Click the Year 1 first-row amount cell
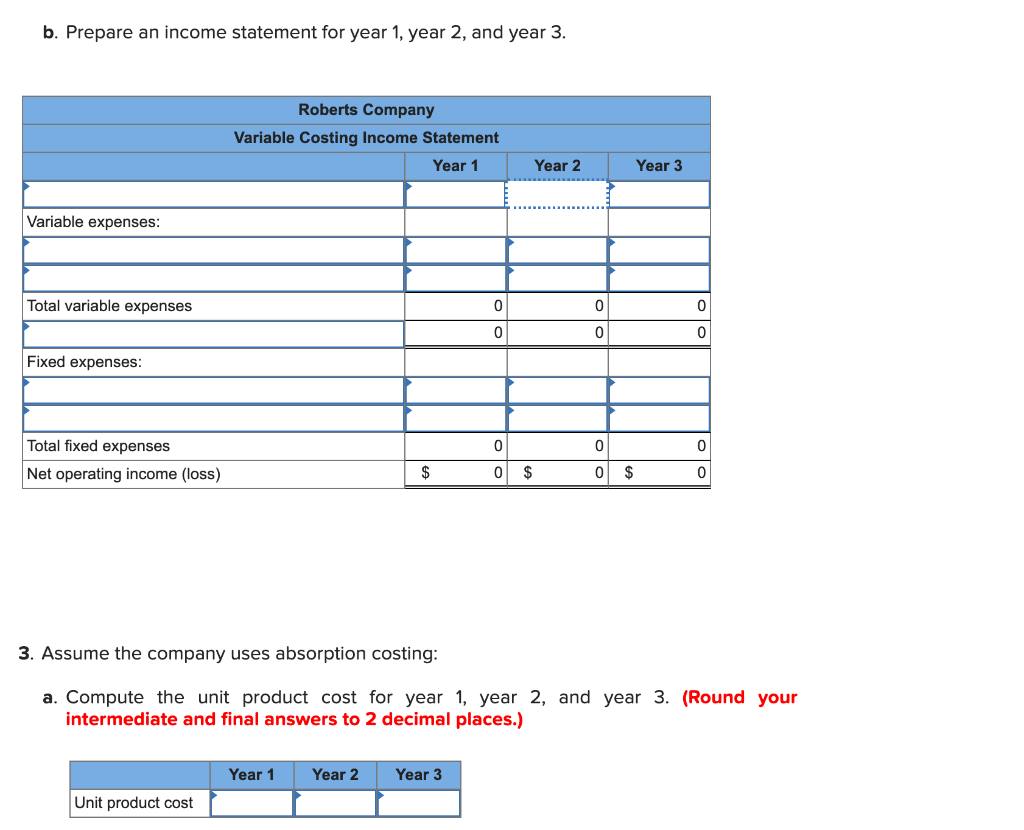1024x830 pixels. pyautogui.click(x=456, y=195)
